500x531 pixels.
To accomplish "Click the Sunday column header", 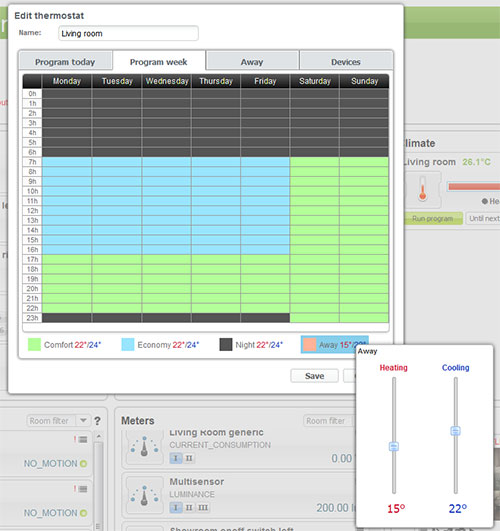I will click(x=364, y=81).
